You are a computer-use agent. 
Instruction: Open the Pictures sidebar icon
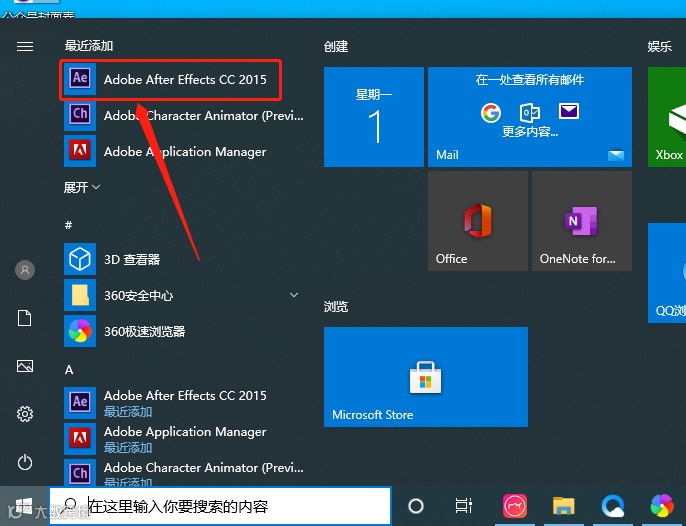24,366
